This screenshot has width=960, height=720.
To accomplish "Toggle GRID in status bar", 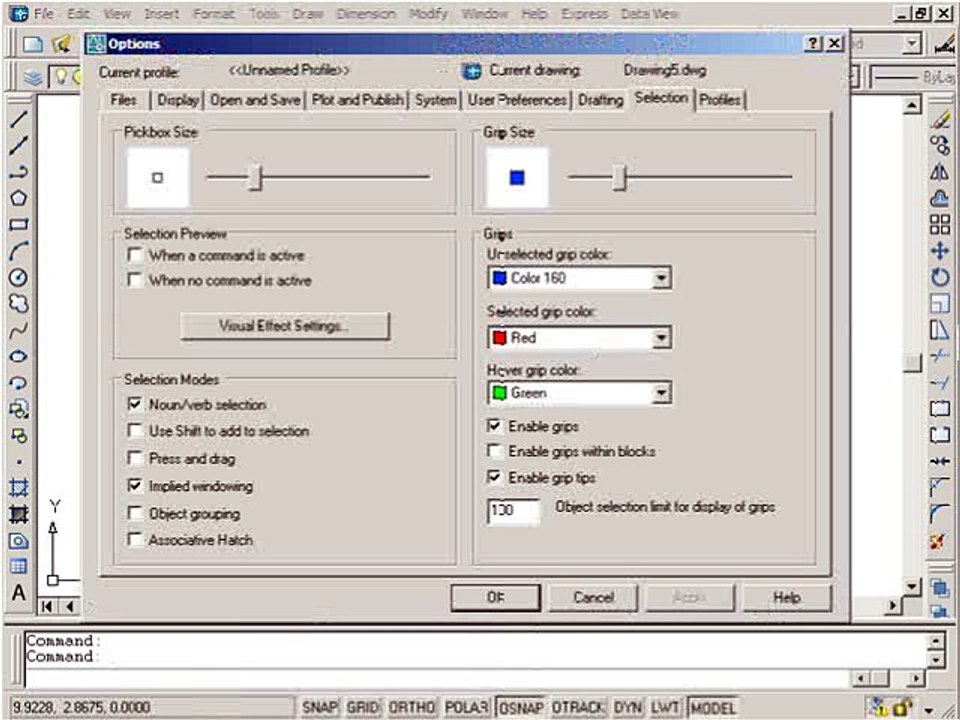I will (x=362, y=708).
